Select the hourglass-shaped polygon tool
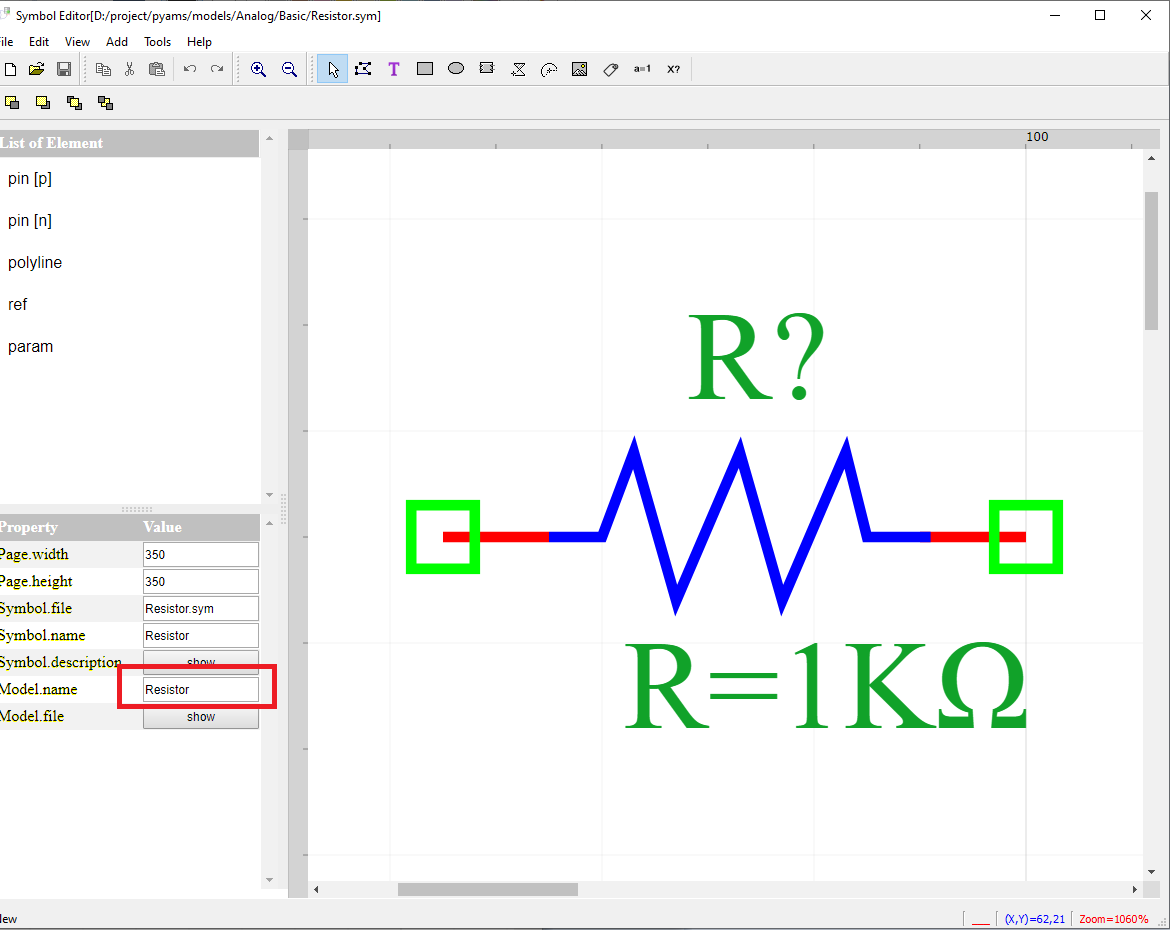 tap(518, 69)
